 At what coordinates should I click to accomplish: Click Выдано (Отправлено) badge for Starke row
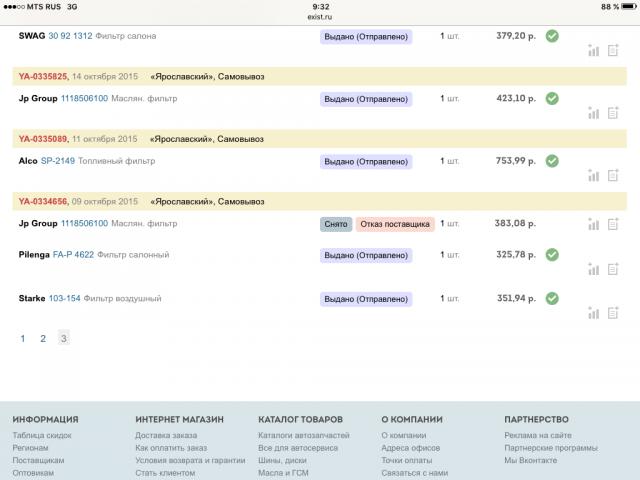[x=366, y=299]
